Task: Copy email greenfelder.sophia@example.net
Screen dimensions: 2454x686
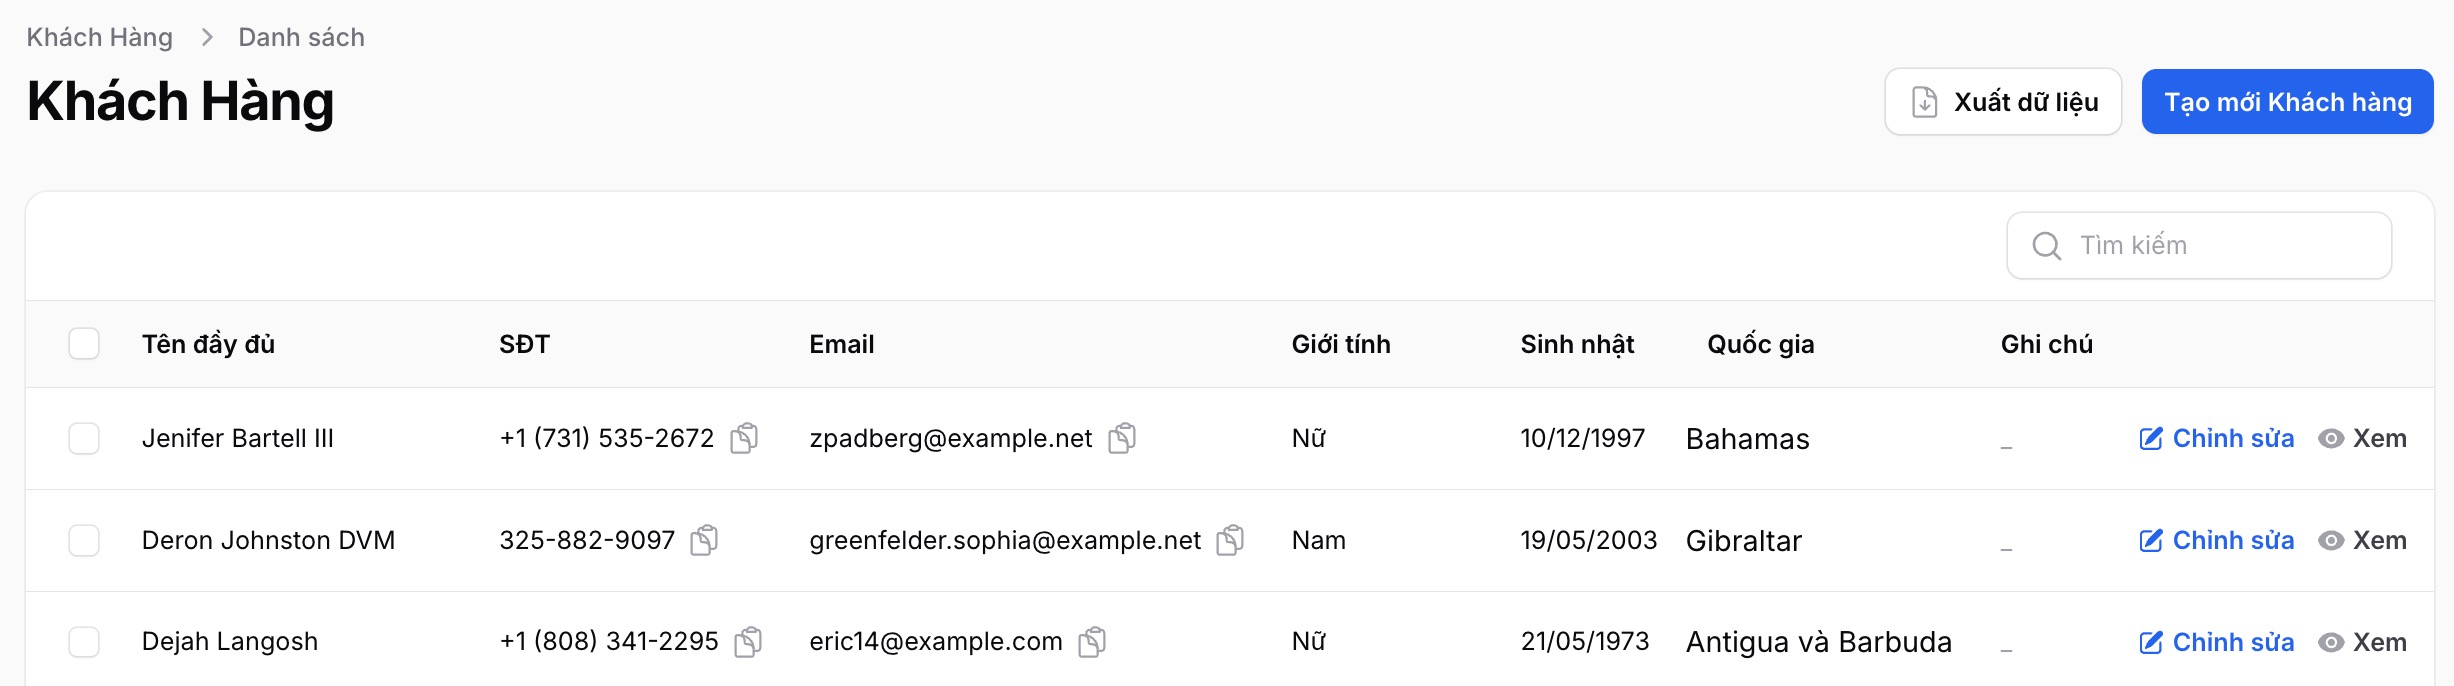Action: coord(1230,540)
